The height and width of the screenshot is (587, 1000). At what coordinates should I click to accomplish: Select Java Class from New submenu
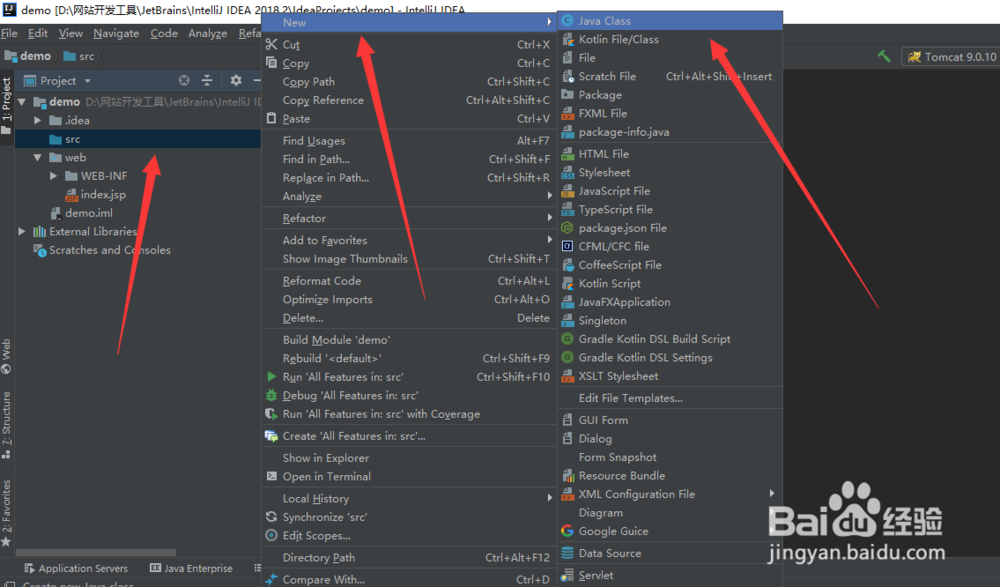point(670,21)
